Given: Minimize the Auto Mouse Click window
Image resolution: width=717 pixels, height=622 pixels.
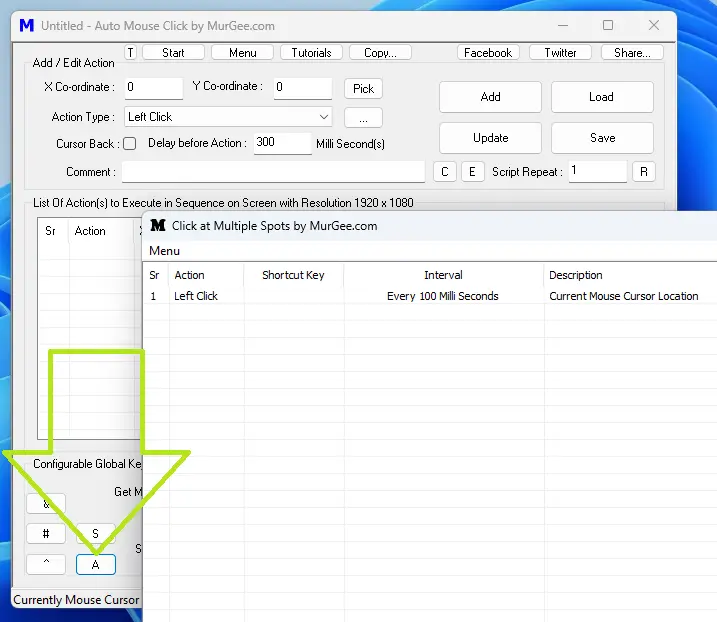Looking at the screenshot, I should (x=563, y=26).
